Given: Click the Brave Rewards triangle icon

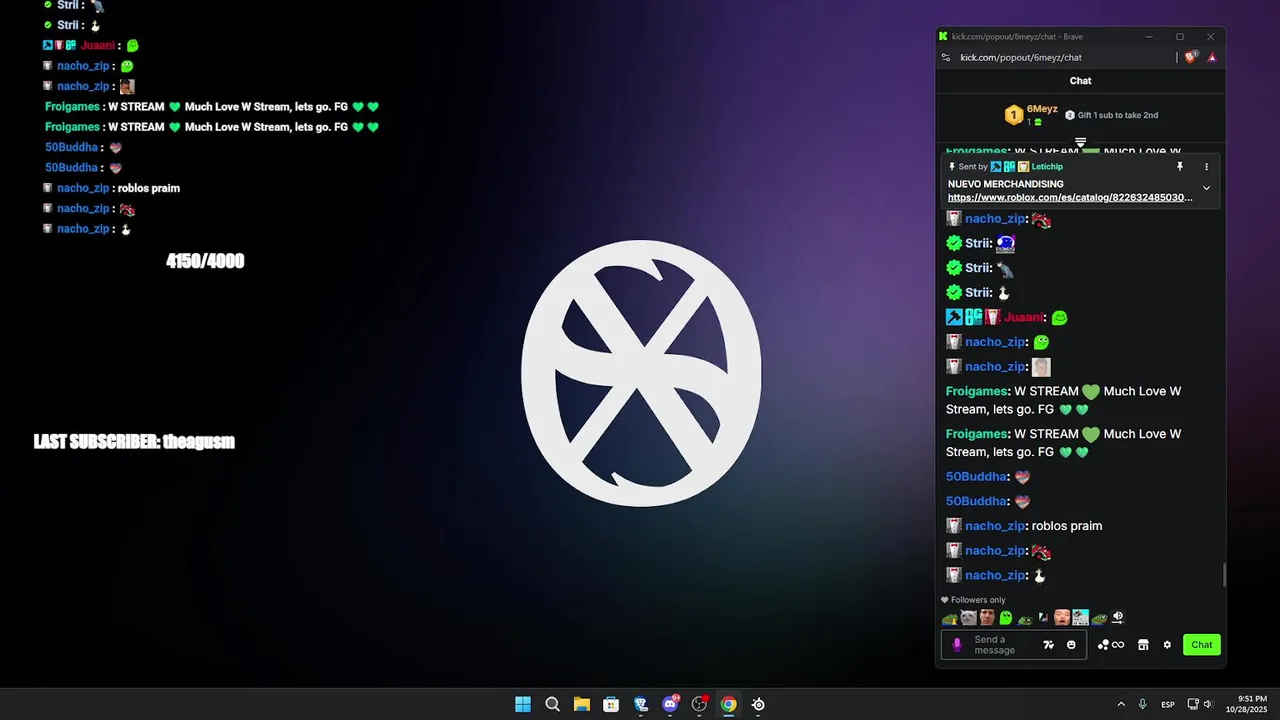Looking at the screenshot, I should pos(1212,57).
